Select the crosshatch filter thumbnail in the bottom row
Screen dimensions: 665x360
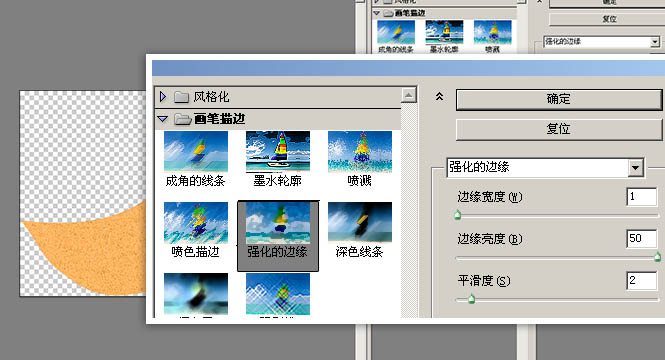point(278,294)
